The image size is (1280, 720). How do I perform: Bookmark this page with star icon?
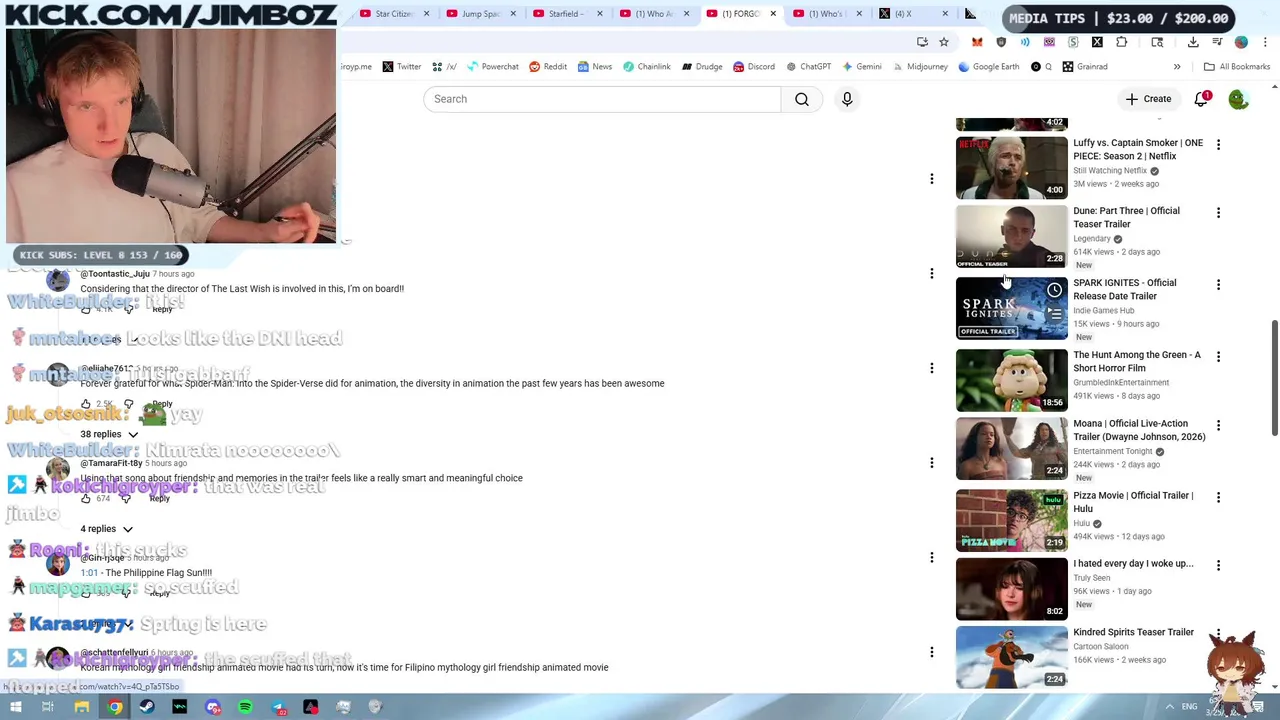click(943, 42)
